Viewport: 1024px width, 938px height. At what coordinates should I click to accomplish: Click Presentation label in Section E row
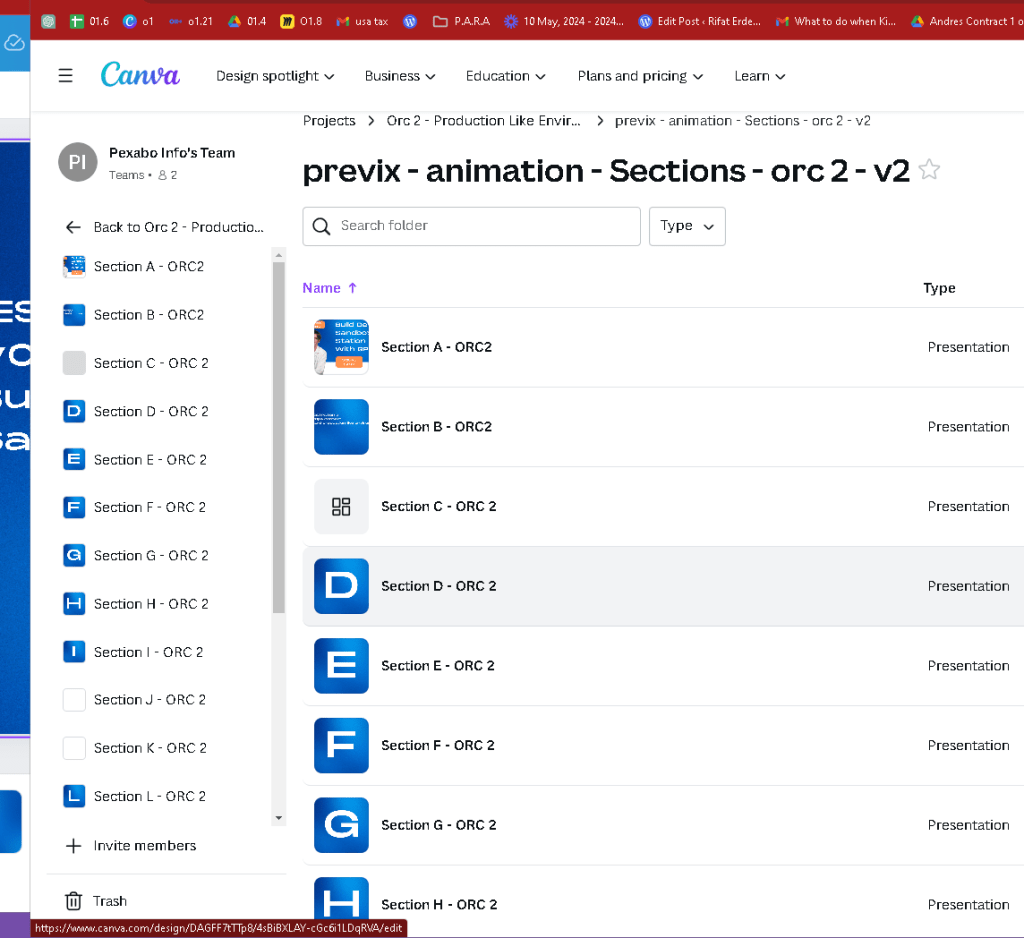[968, 666]
